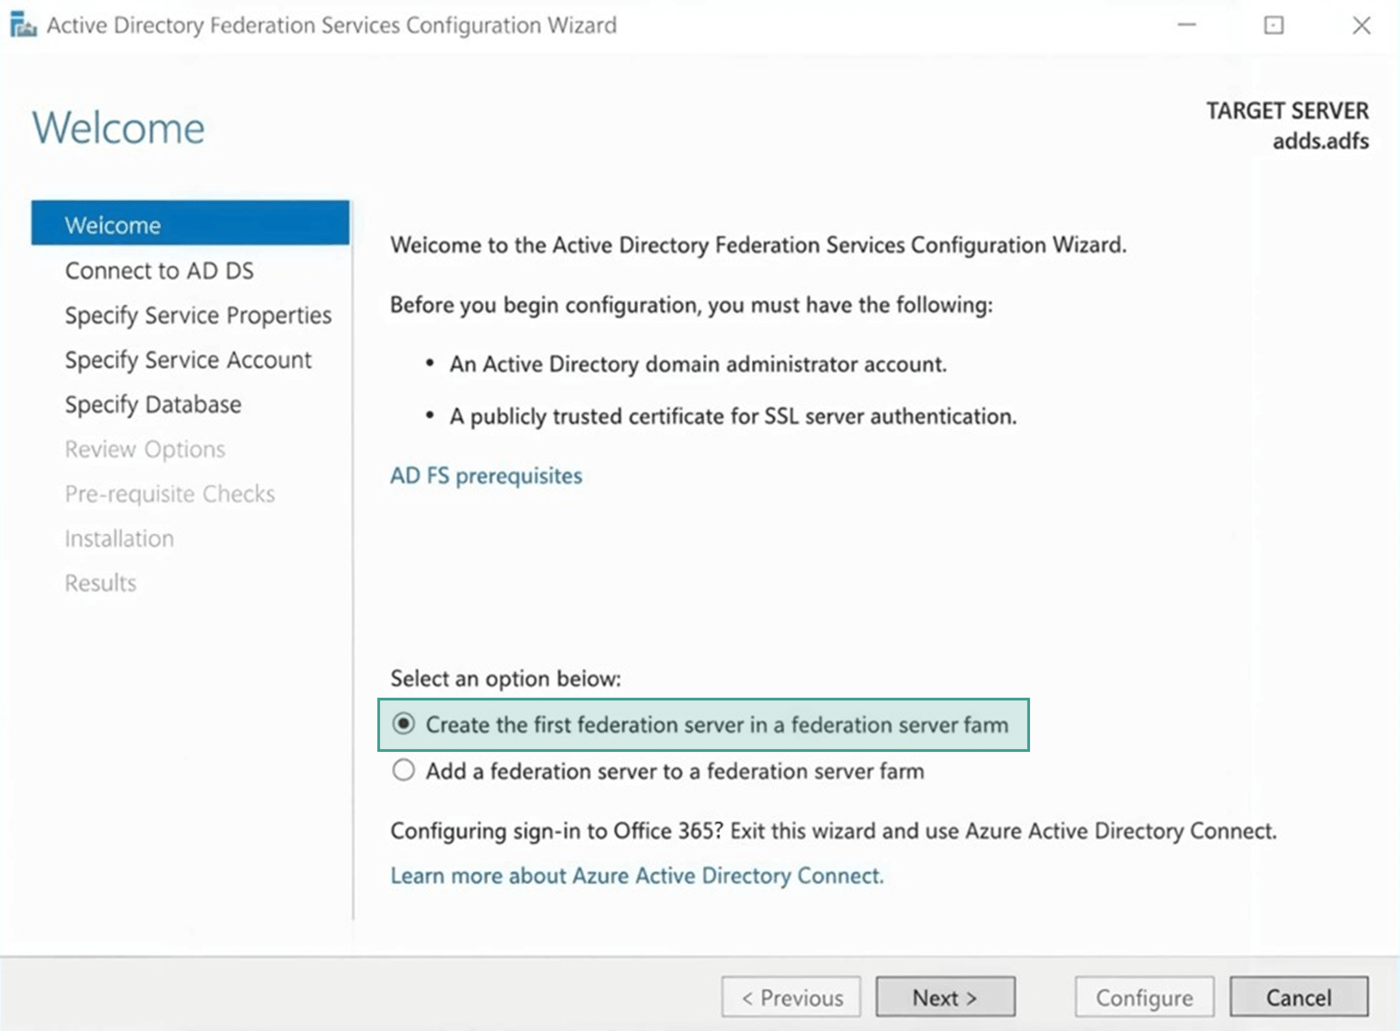Open Learn more about Azure Active Directory Connect

[x=637, y=876]
